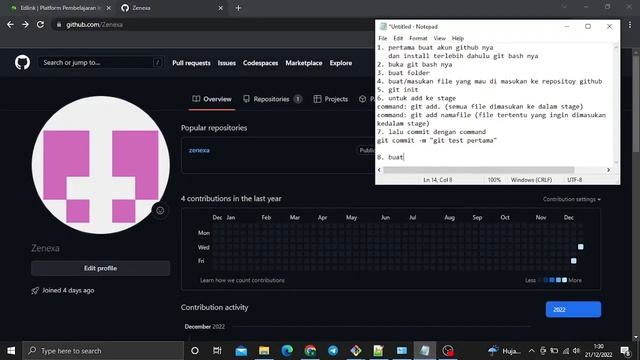The height and width of the screenshot is (360, 640).
Task: Click the Edit profile button
Action: [x=100, y=268]
